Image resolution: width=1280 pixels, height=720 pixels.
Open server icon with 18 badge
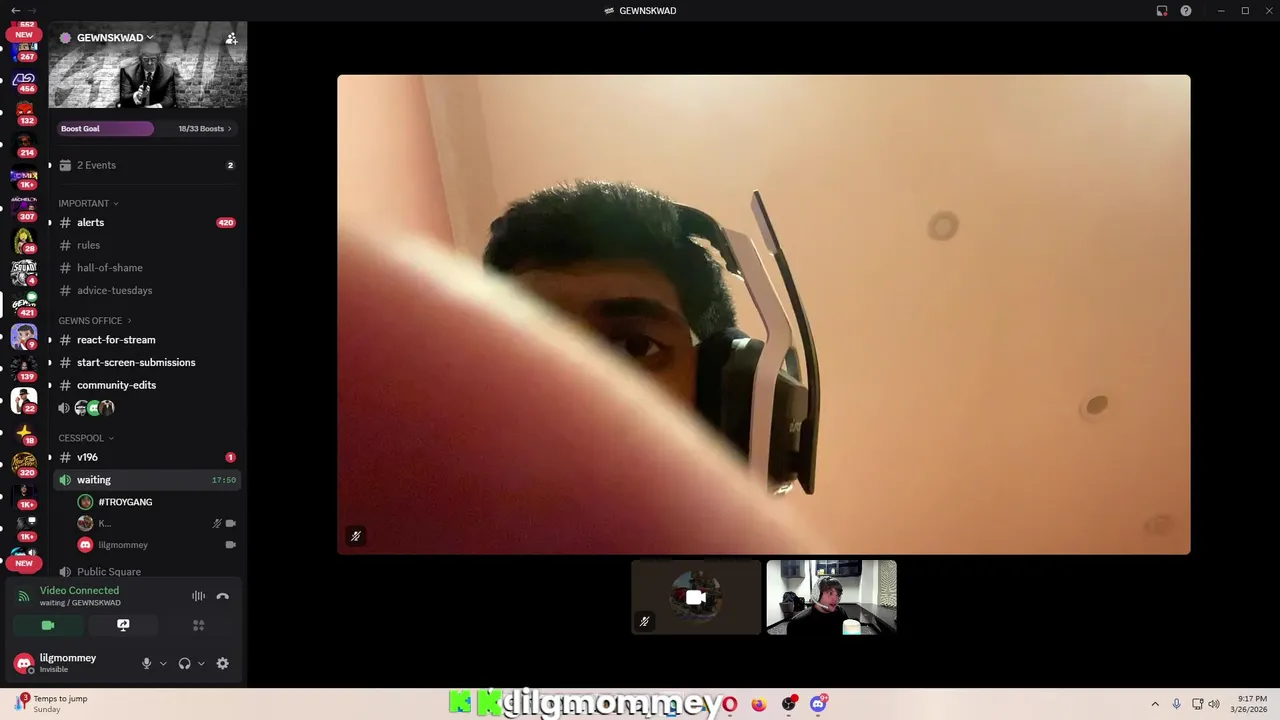pyautogui.click(x=24, y=433)
